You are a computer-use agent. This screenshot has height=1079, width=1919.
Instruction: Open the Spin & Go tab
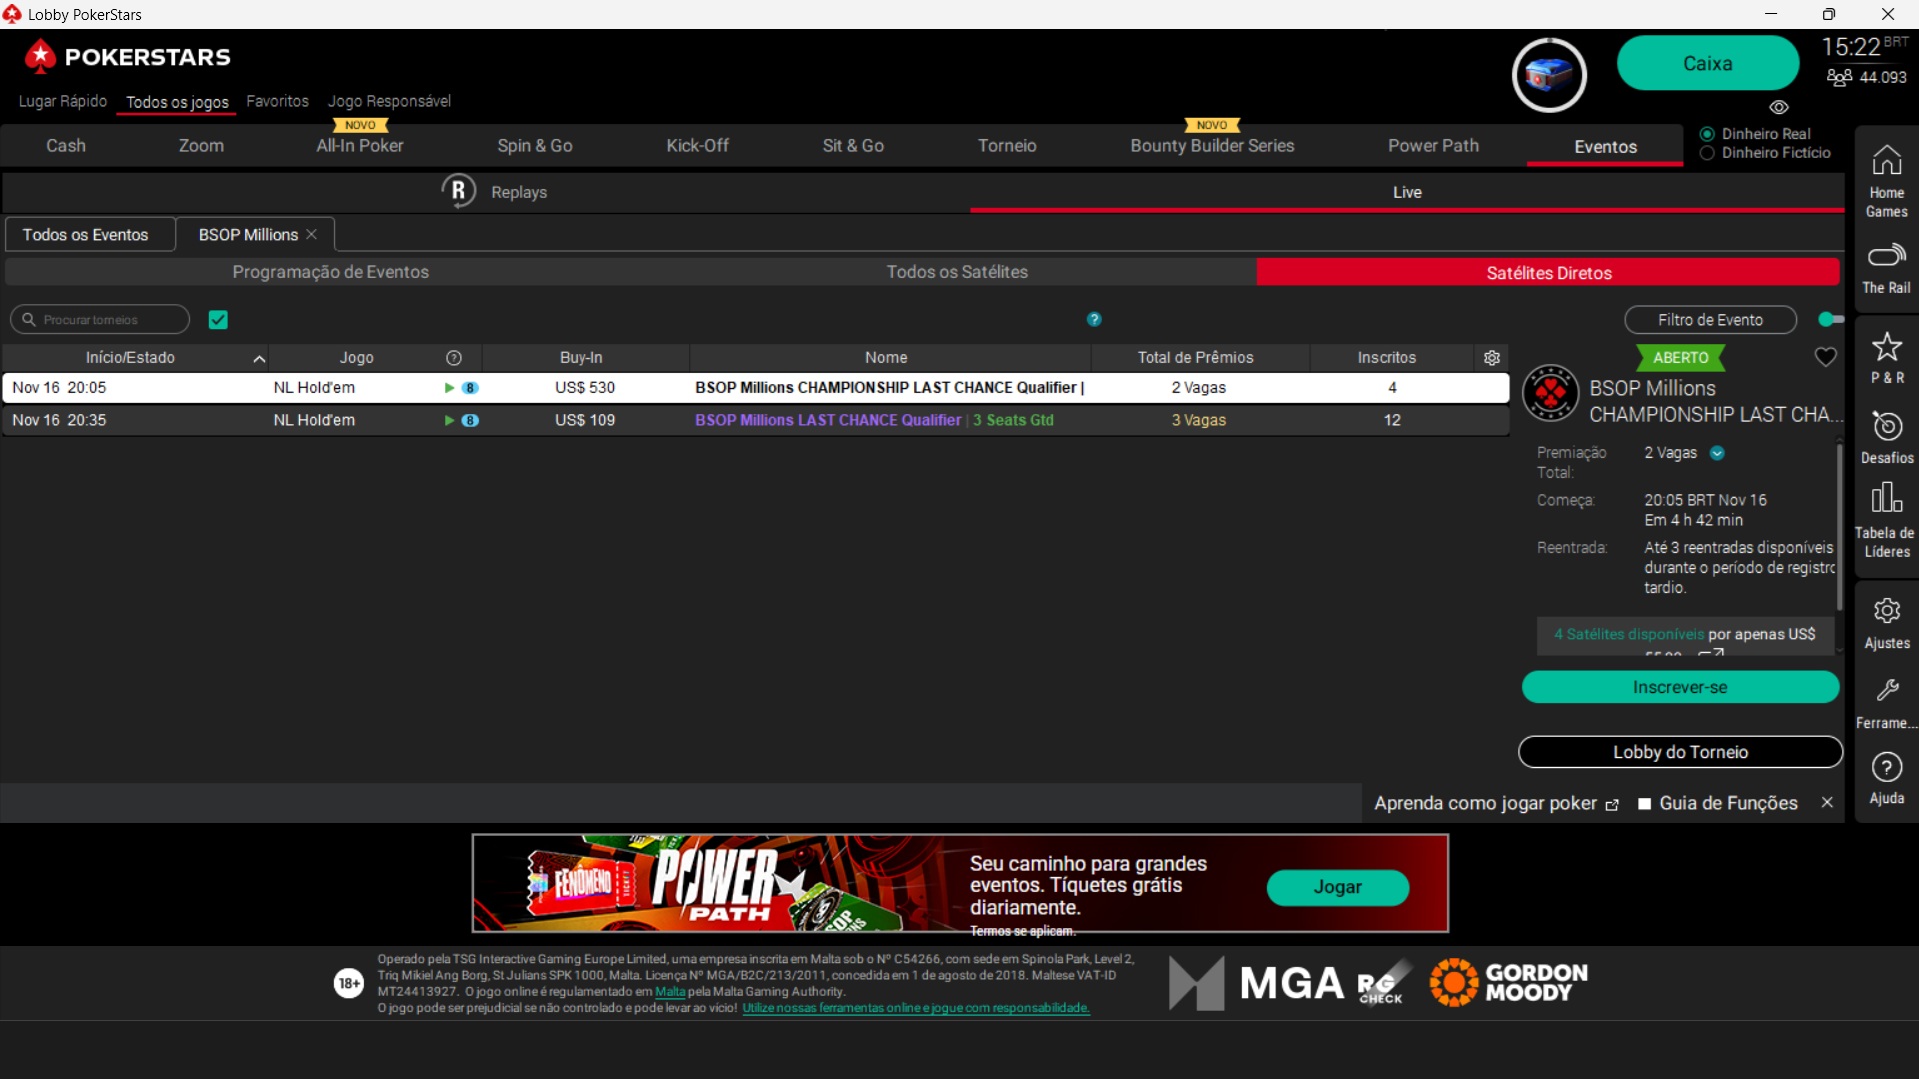click(x=535, y=146)
